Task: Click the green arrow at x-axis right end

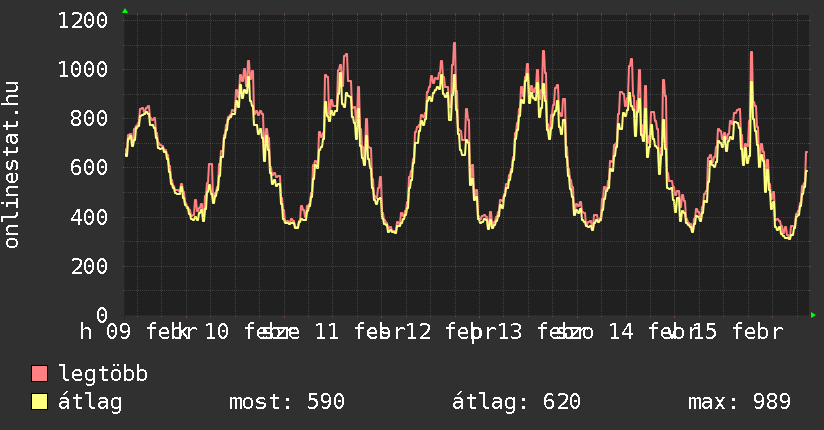Action: 813,315
